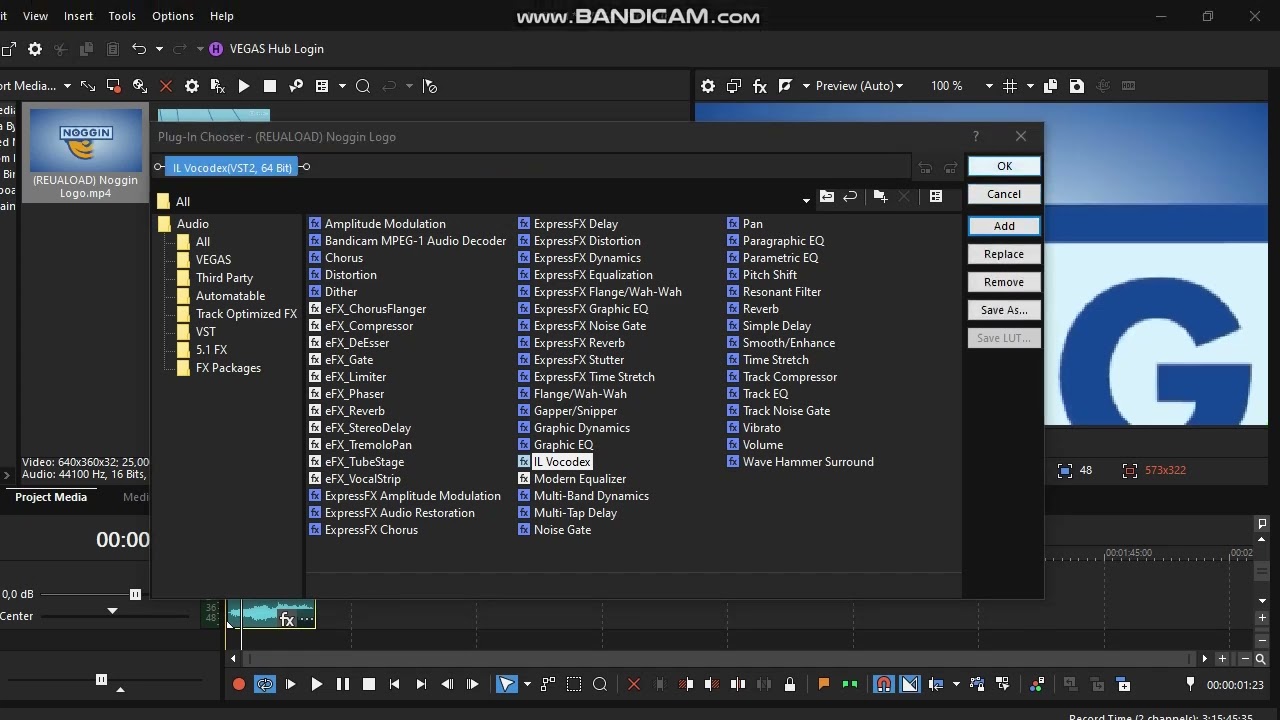The image size is (1280, 720).
Task: Select the VEGAS folder in tree
Action: (213, 260)
